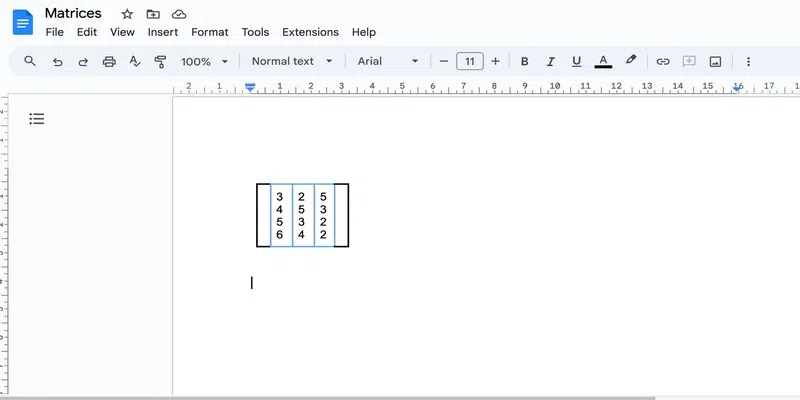Toggle underline formatting
The height and width of the screenshot is (400, 800).
pos(577,62)
